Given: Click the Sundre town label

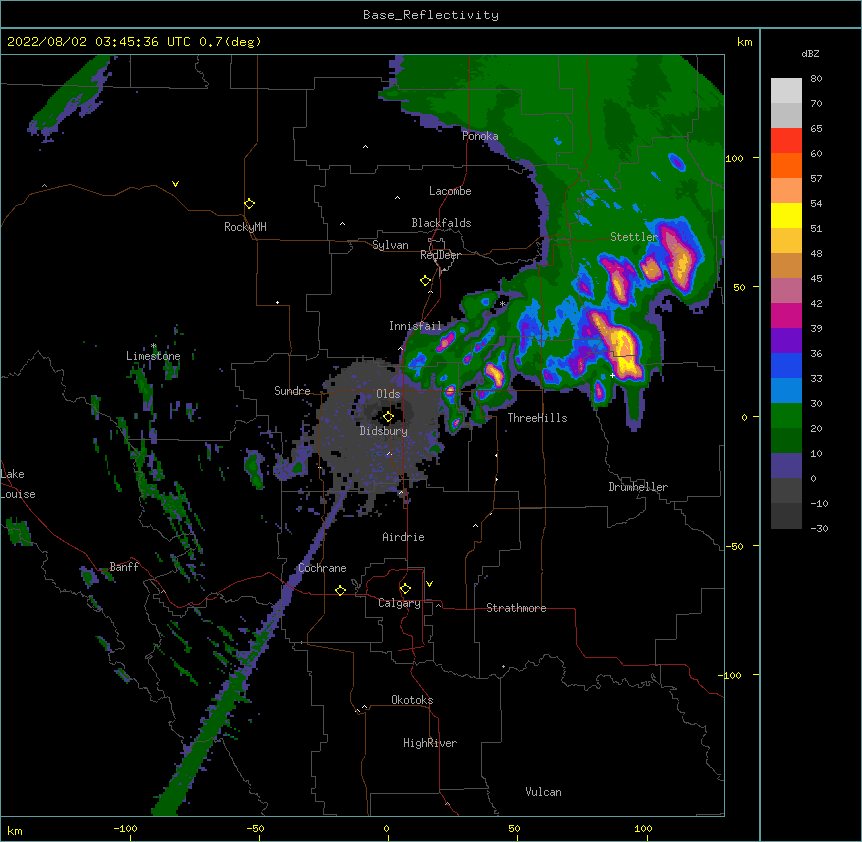Looking at the screenshot, I should pos(292,391).
